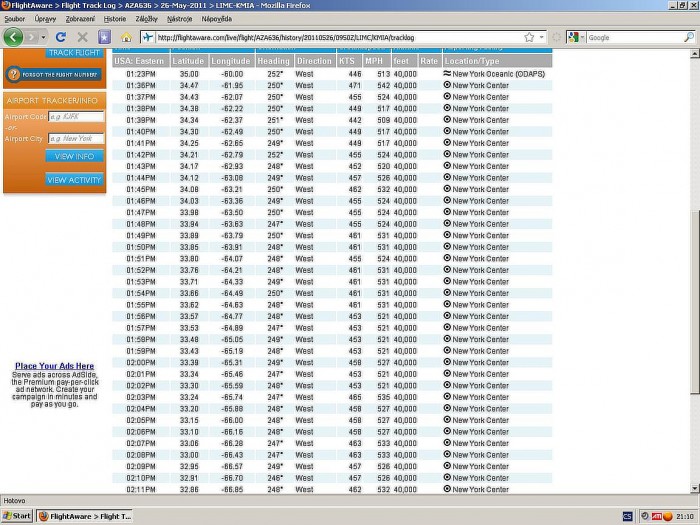The height and width of the screenshot is (525, 700).
Task: Open the Google search engine selector
Action: [x=576, y=38]
